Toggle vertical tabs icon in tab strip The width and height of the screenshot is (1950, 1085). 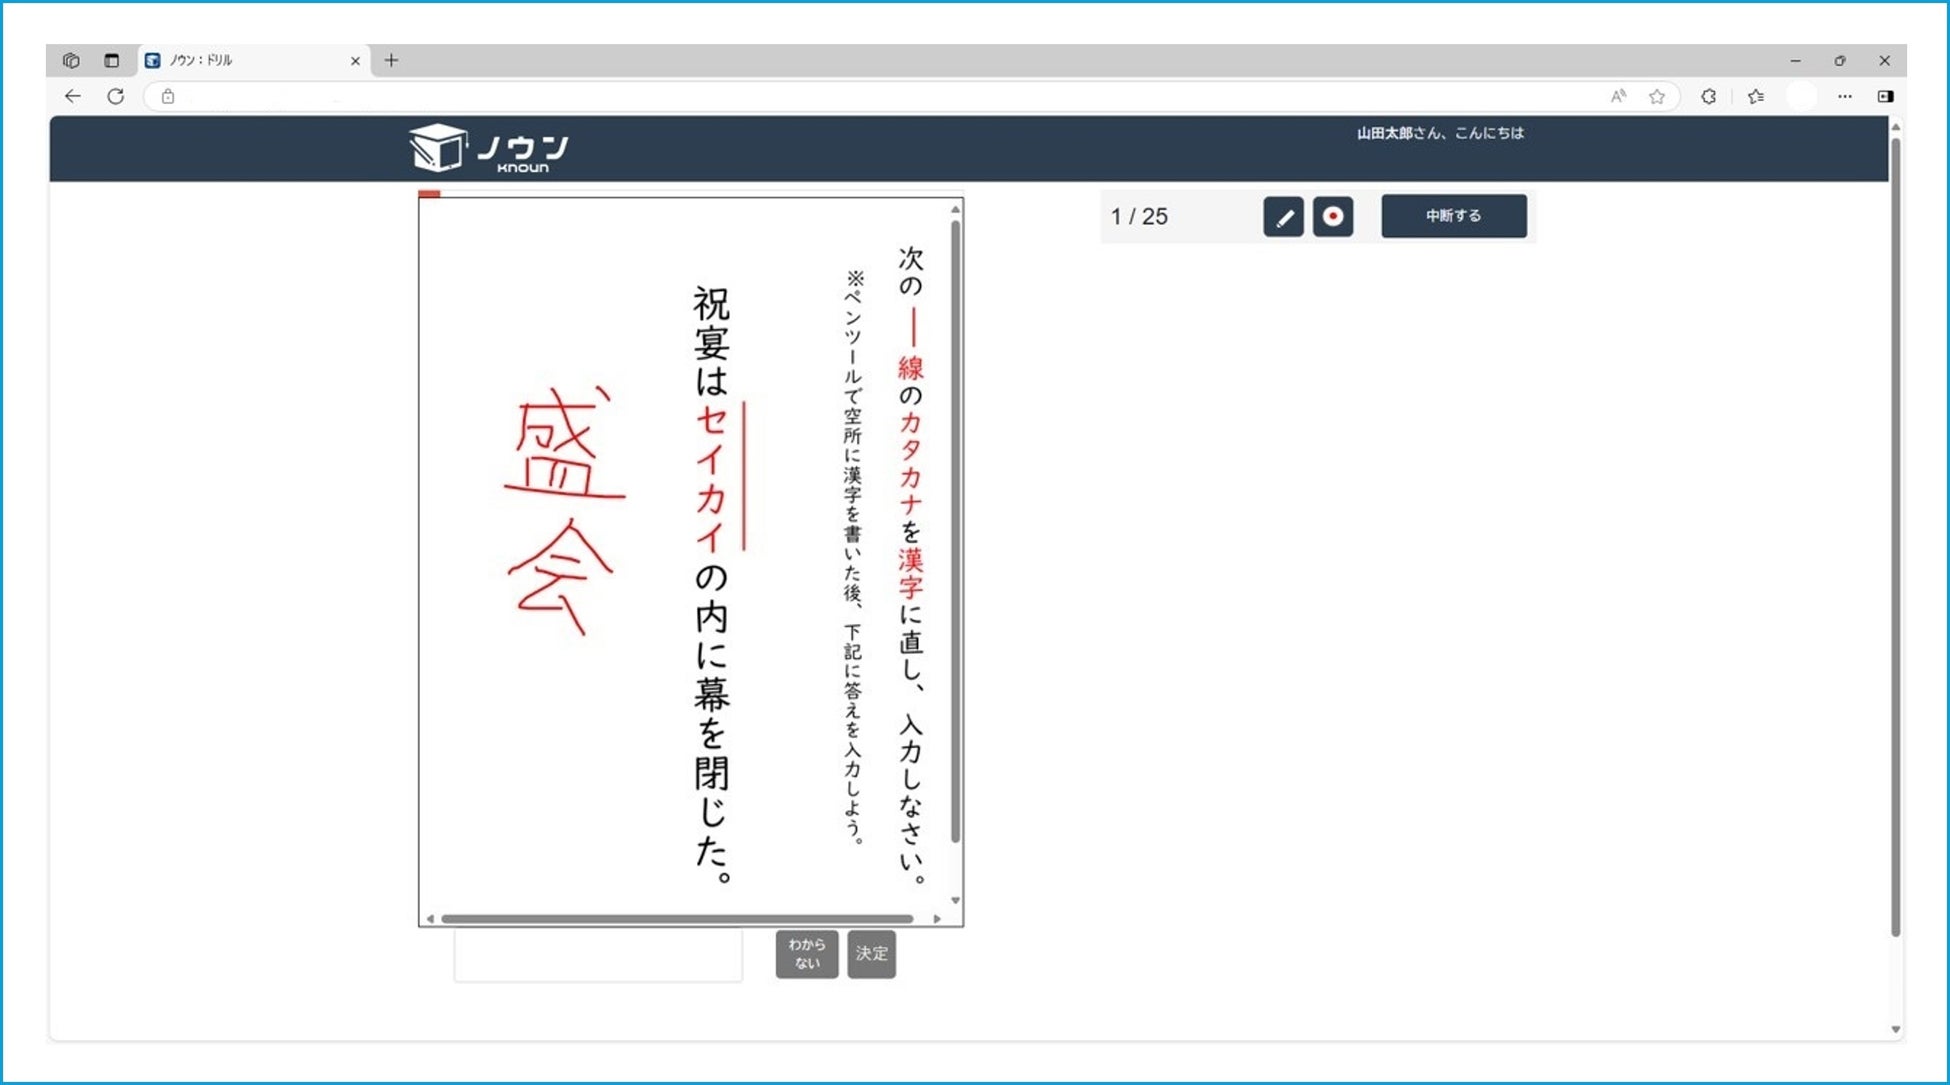pos(111,60)
